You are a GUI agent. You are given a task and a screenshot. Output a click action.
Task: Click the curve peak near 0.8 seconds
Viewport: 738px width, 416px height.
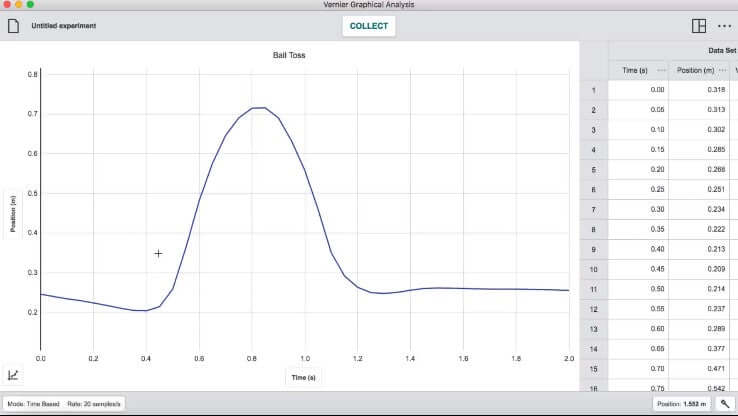coord(257,107)
